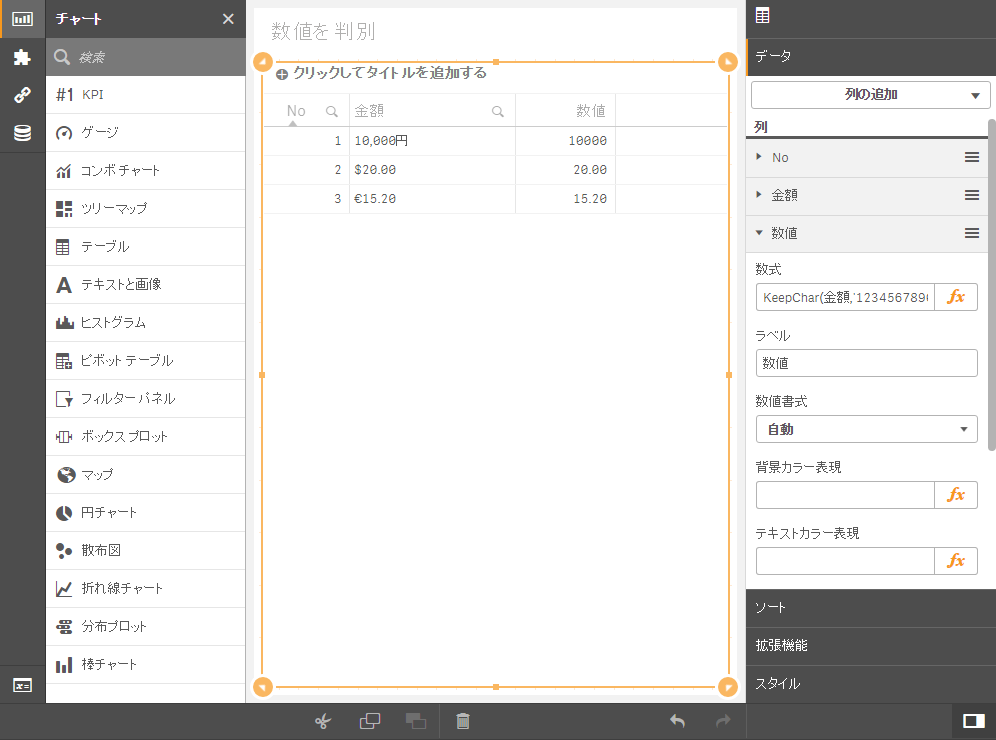Open the 数値書式 dropdown

(866, 429)
